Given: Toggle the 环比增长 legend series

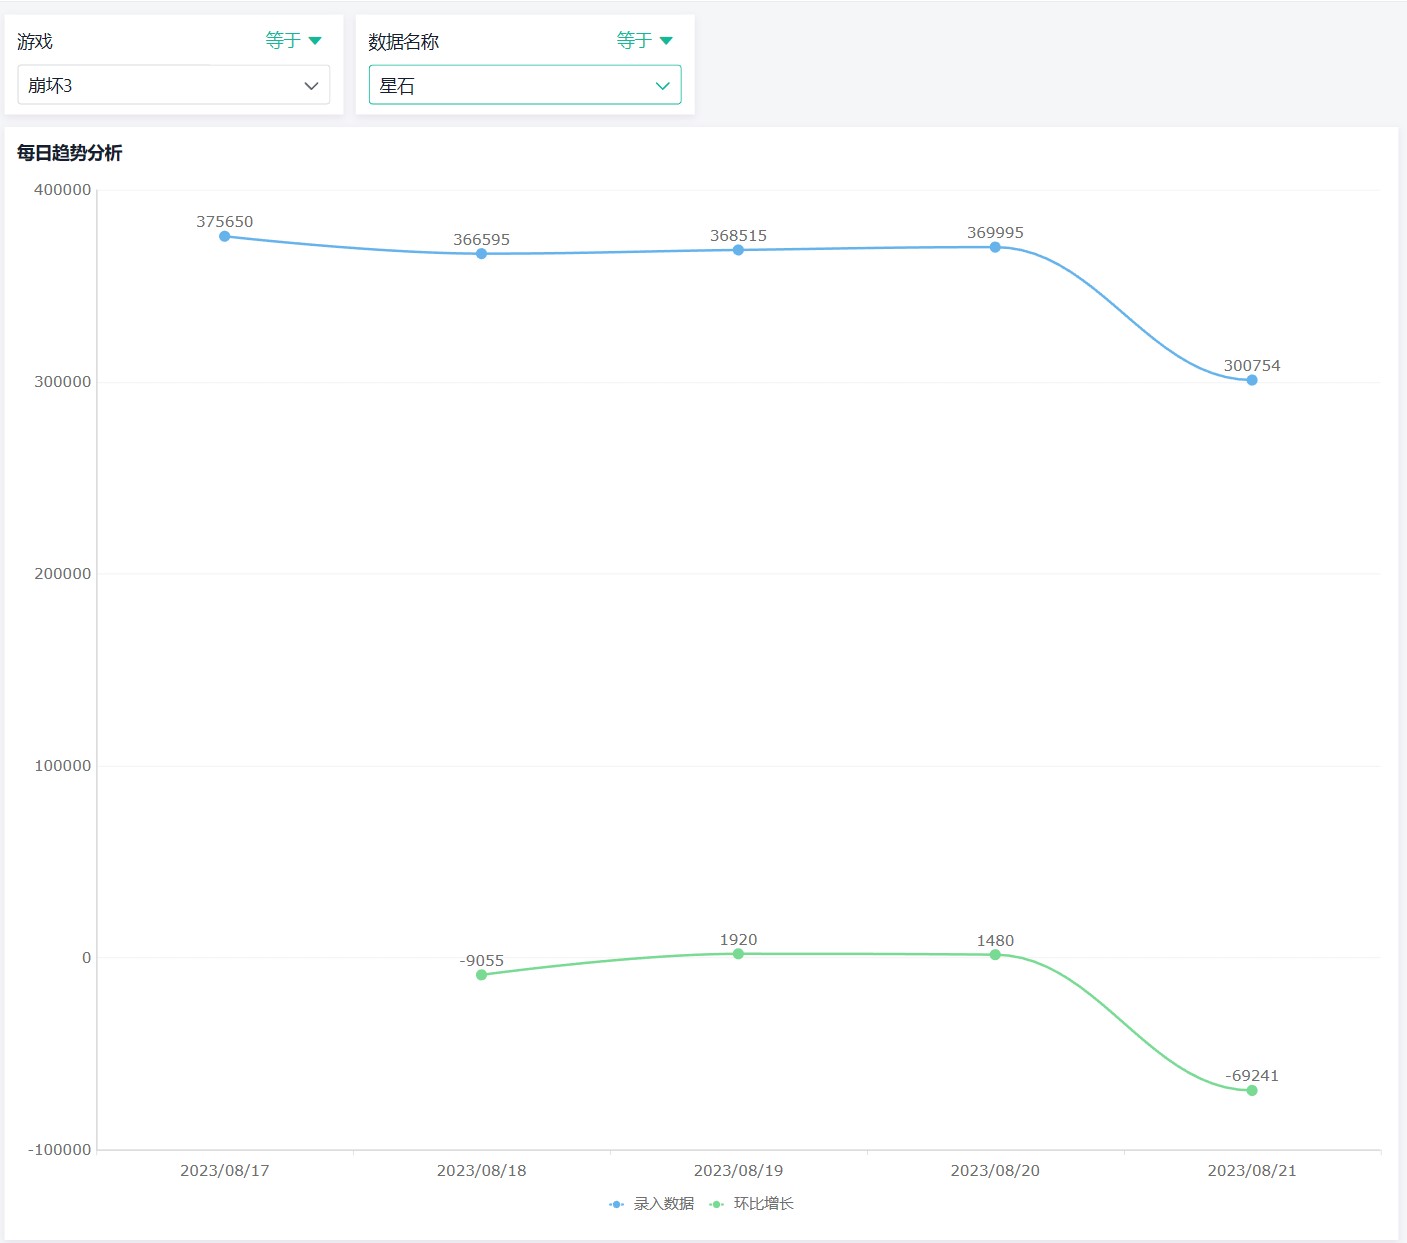Looking at the screenshot, I should (x=763, y=1203).
